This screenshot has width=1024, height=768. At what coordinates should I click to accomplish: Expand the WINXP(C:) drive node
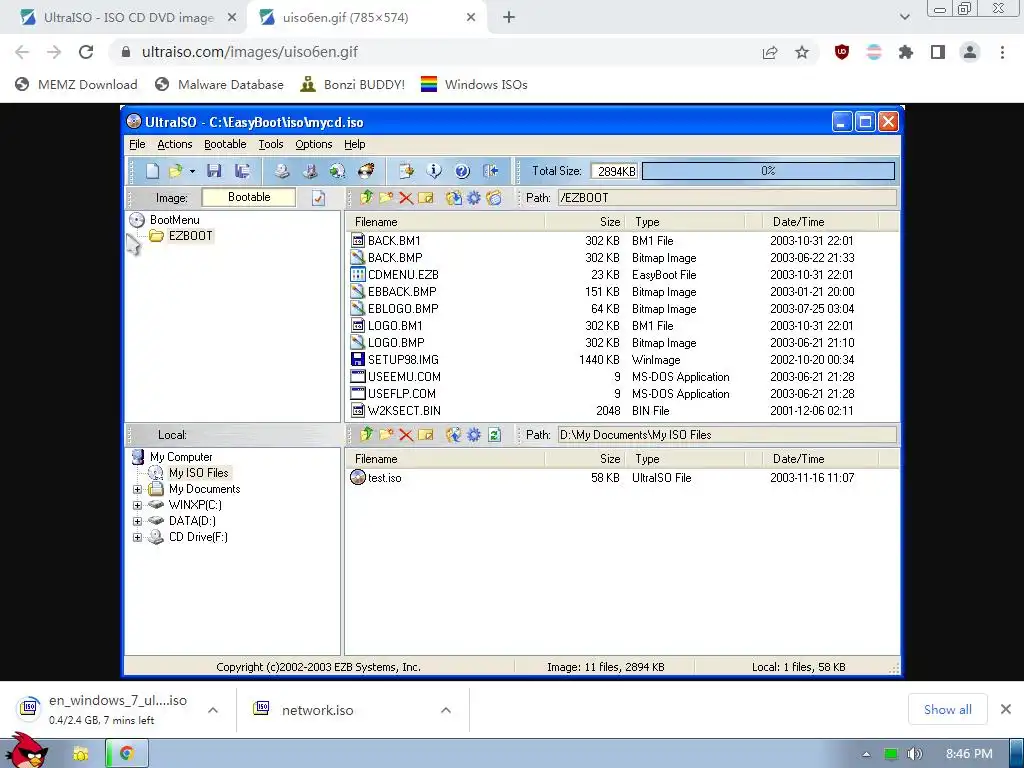coord(137,505)
